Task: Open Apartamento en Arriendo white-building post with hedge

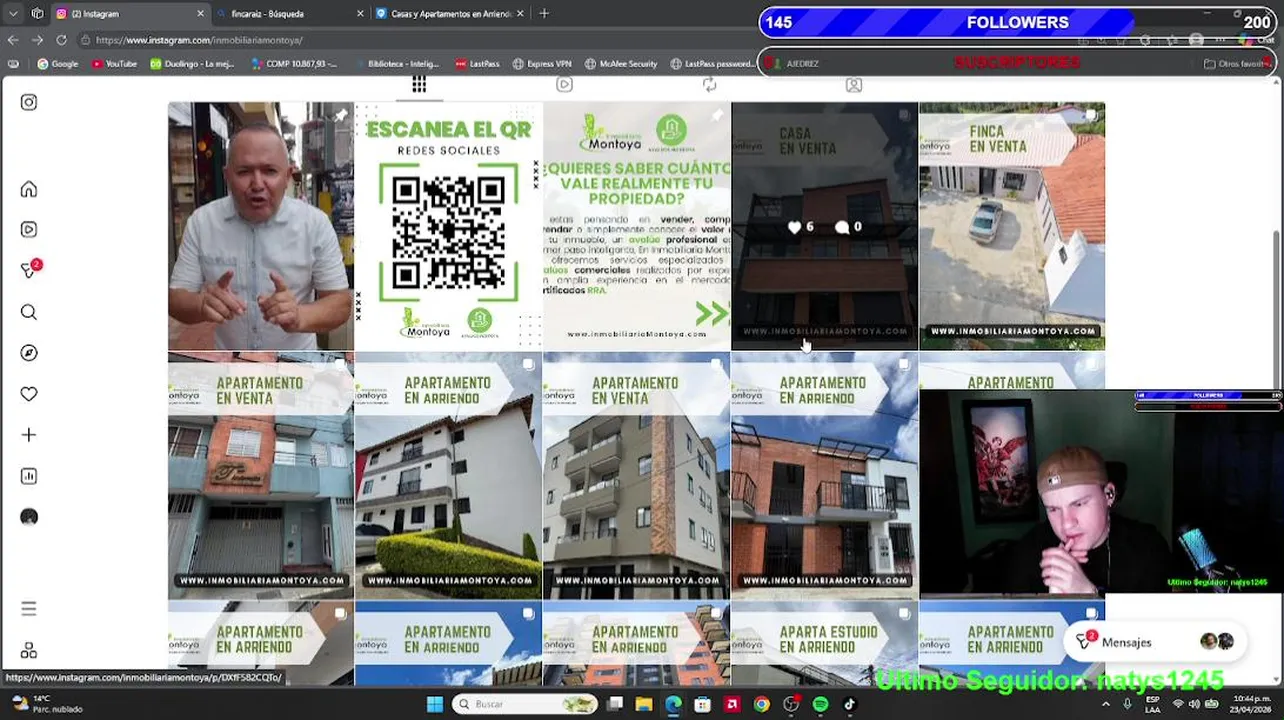Action: coord(448,476)
